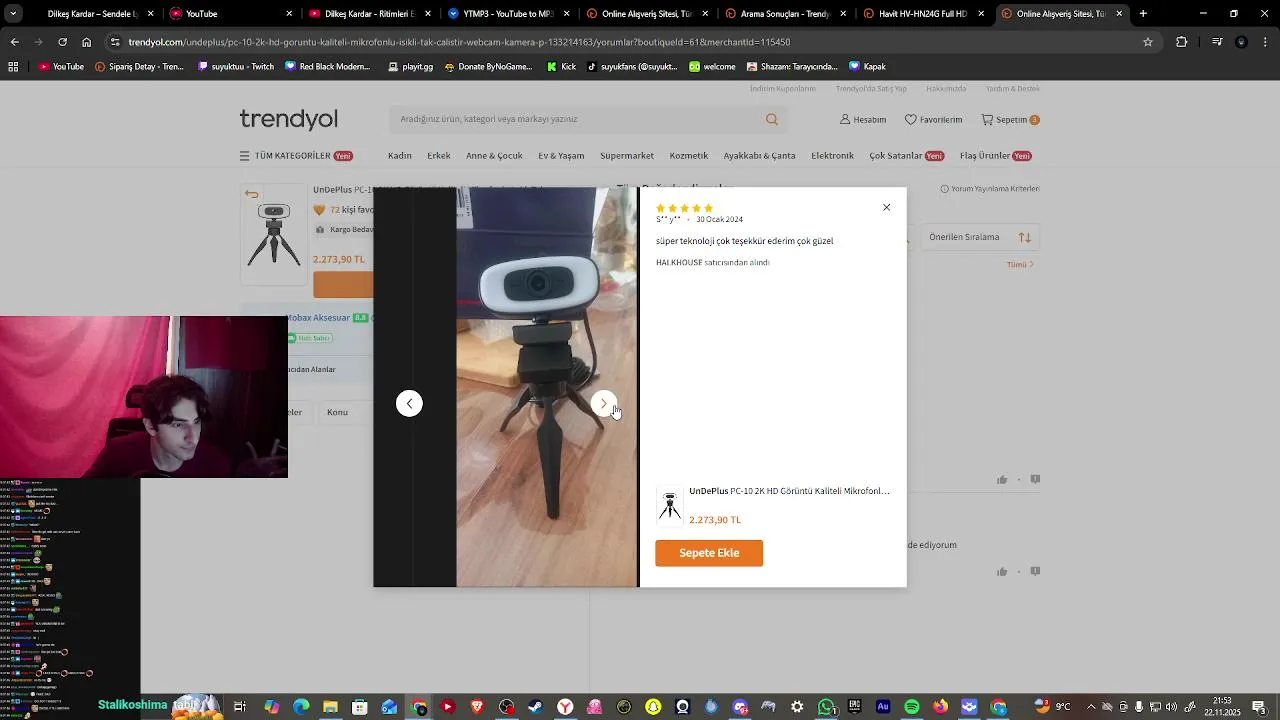Open the apps grid in the bookmarks bar
The height and width of the screenshot is (720, 1280).
click(13, 67)
